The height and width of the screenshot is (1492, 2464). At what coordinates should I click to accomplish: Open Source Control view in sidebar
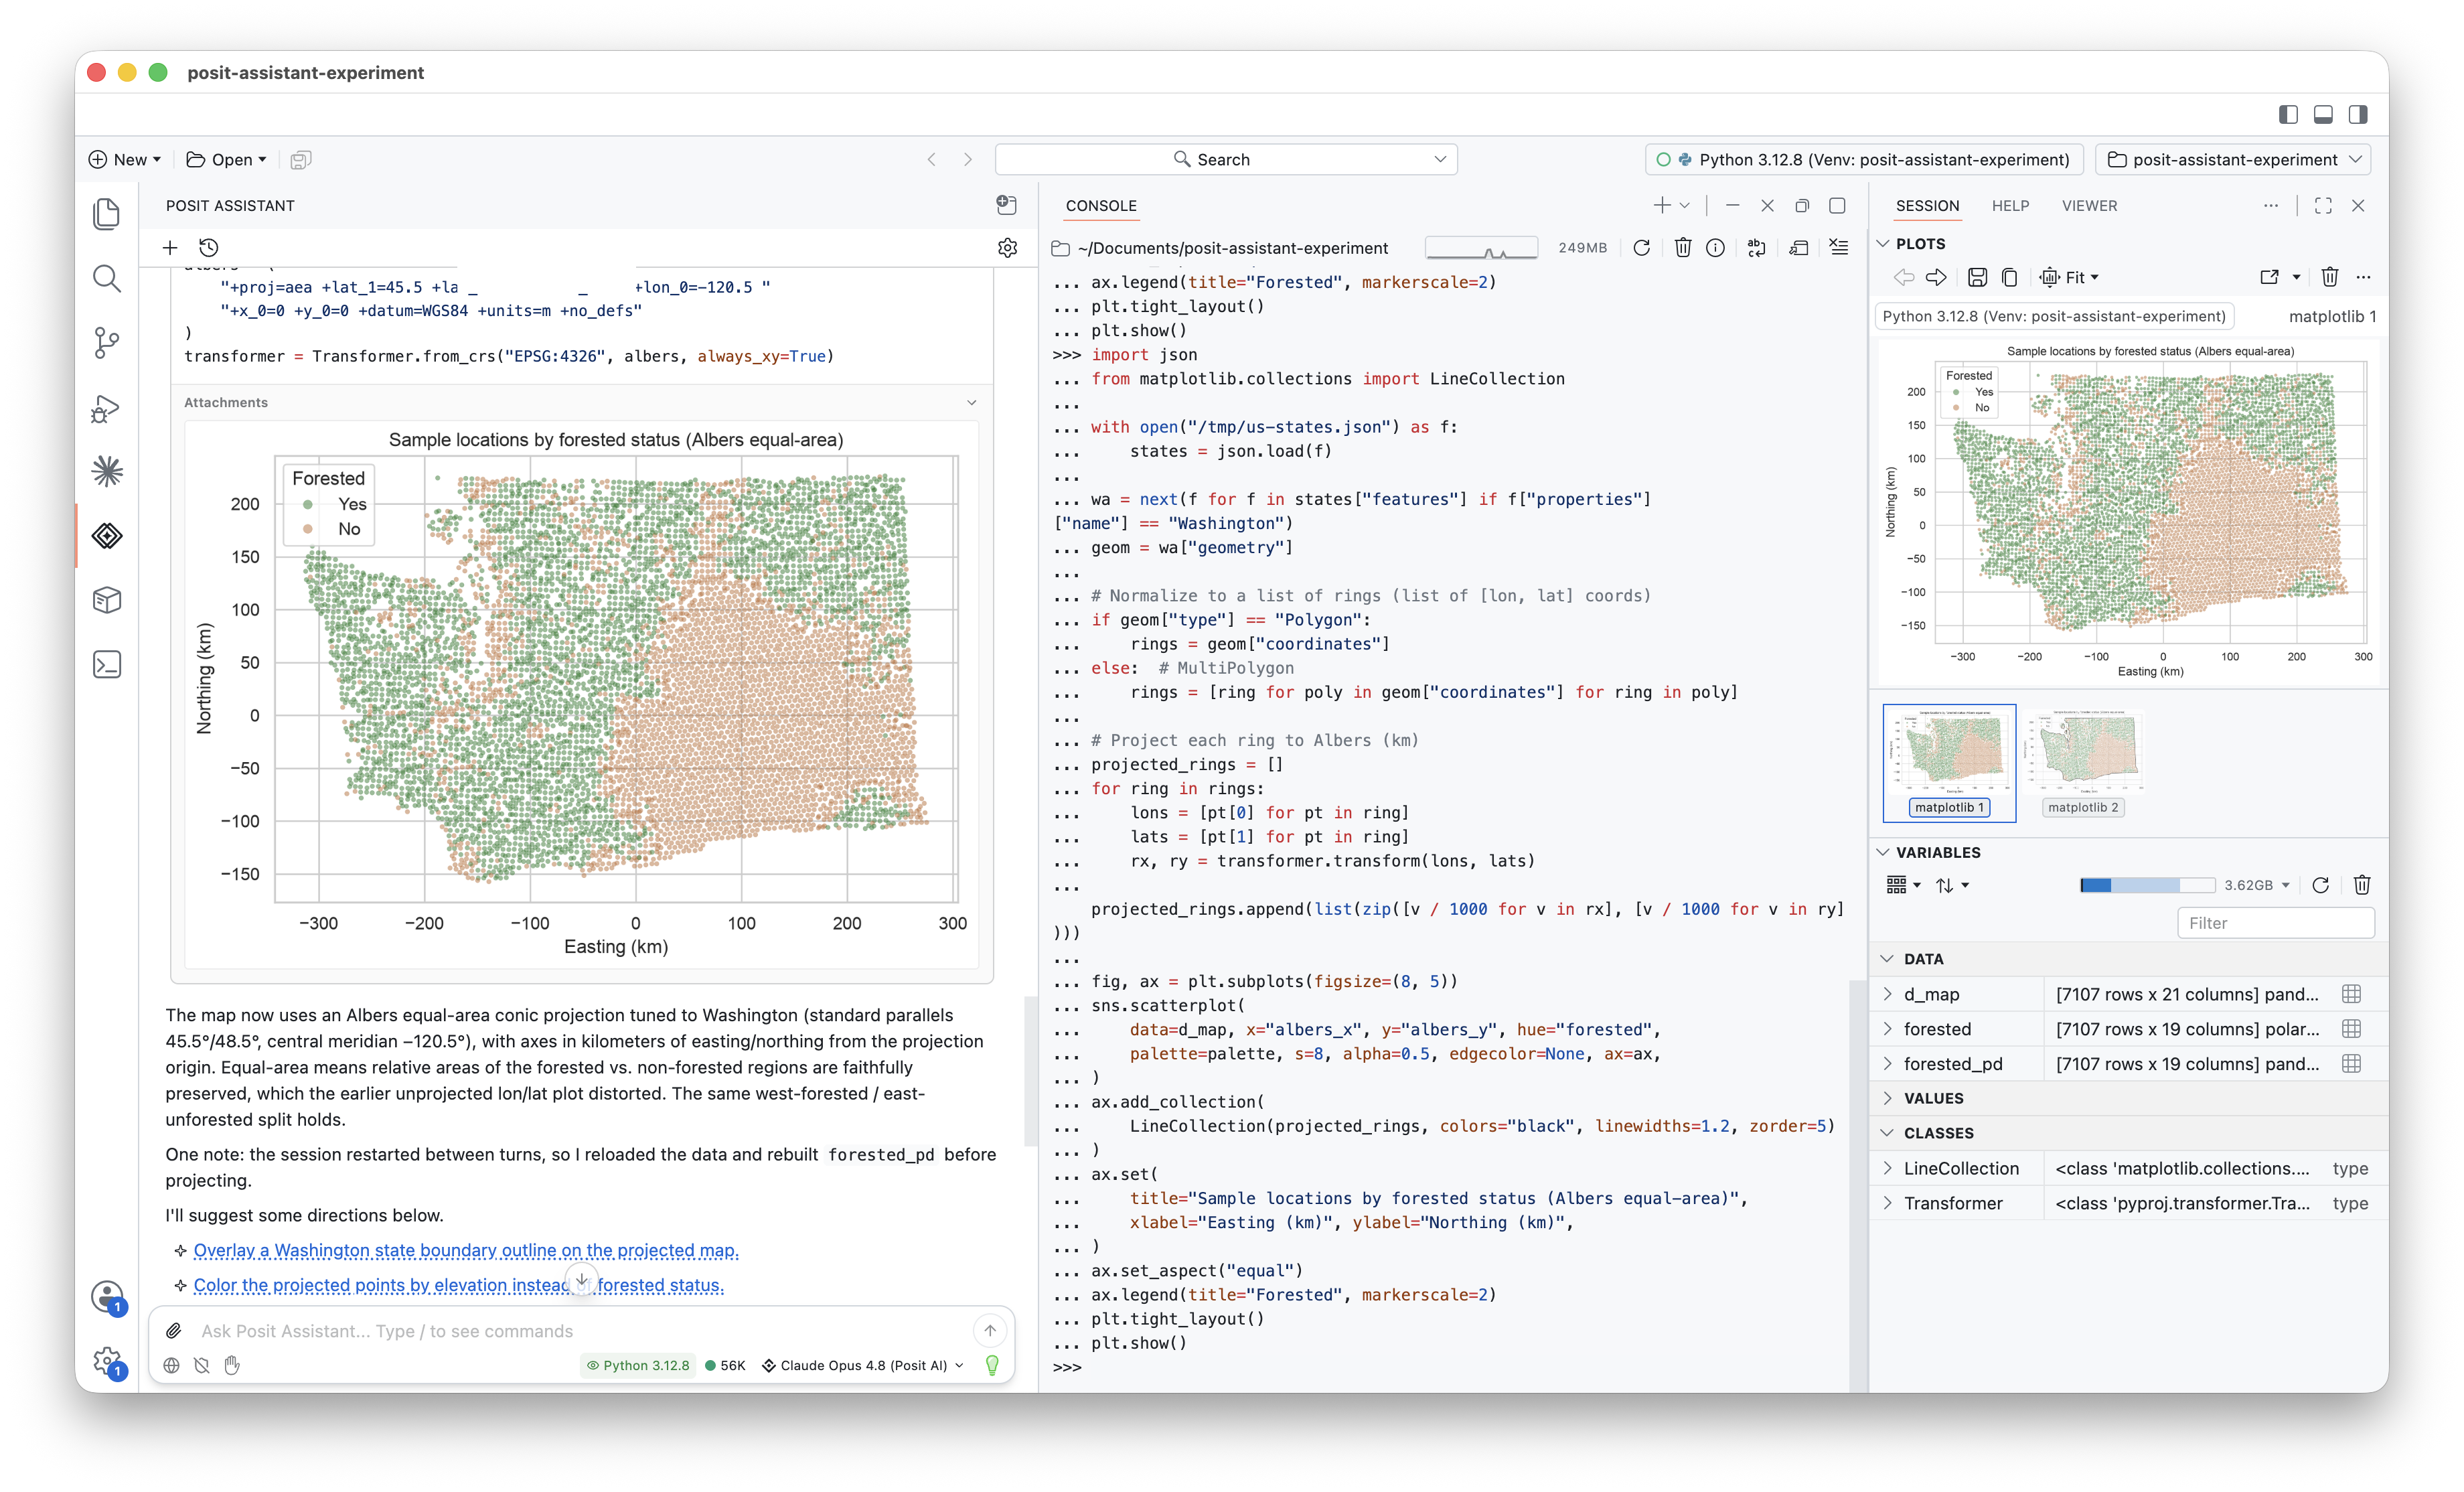pyautogui.click(x=107, y=343)
